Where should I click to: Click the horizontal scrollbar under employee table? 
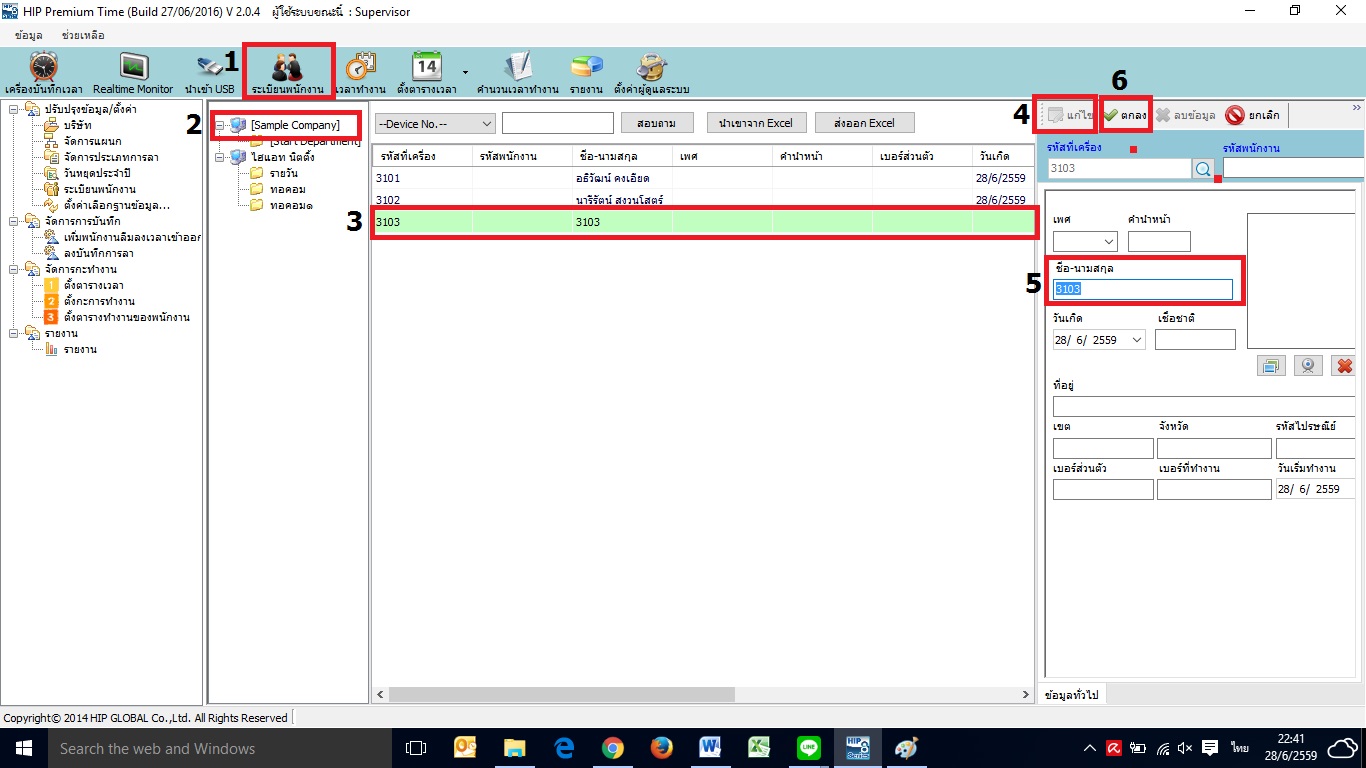pyautogui.click(x=560, y=694)
